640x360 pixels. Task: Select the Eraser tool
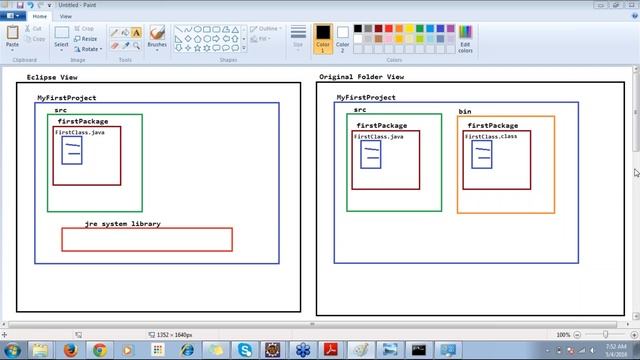tap(114, 45)
